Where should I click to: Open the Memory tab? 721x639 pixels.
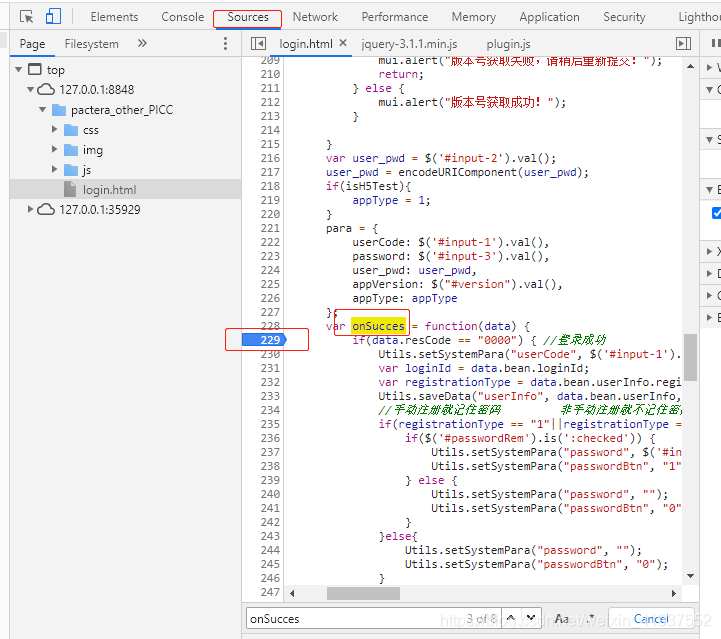coord(474,17)
